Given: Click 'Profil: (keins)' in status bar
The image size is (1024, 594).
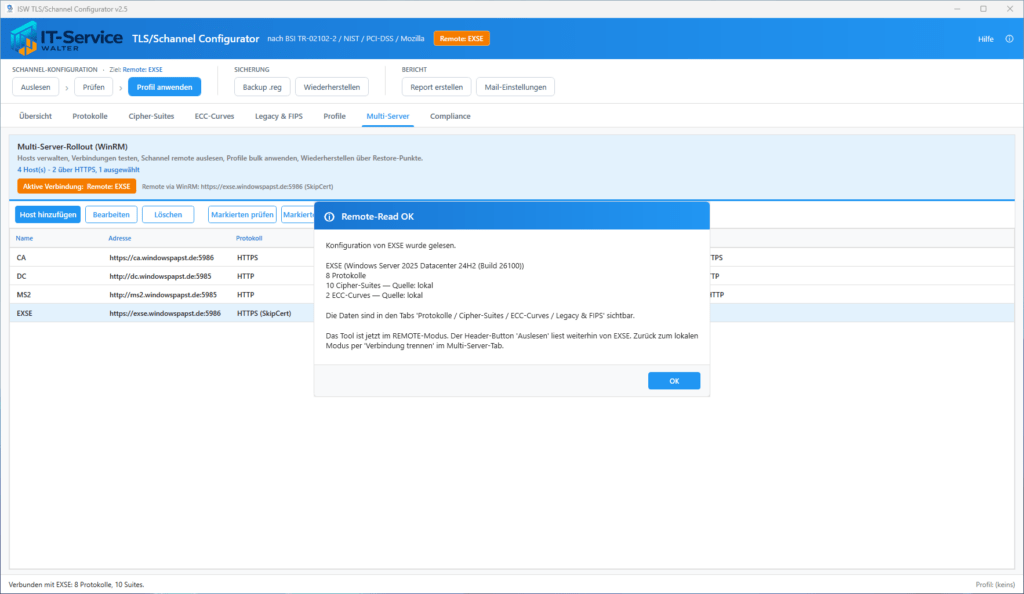Looking at the screenshot, I should pos(995,585).
